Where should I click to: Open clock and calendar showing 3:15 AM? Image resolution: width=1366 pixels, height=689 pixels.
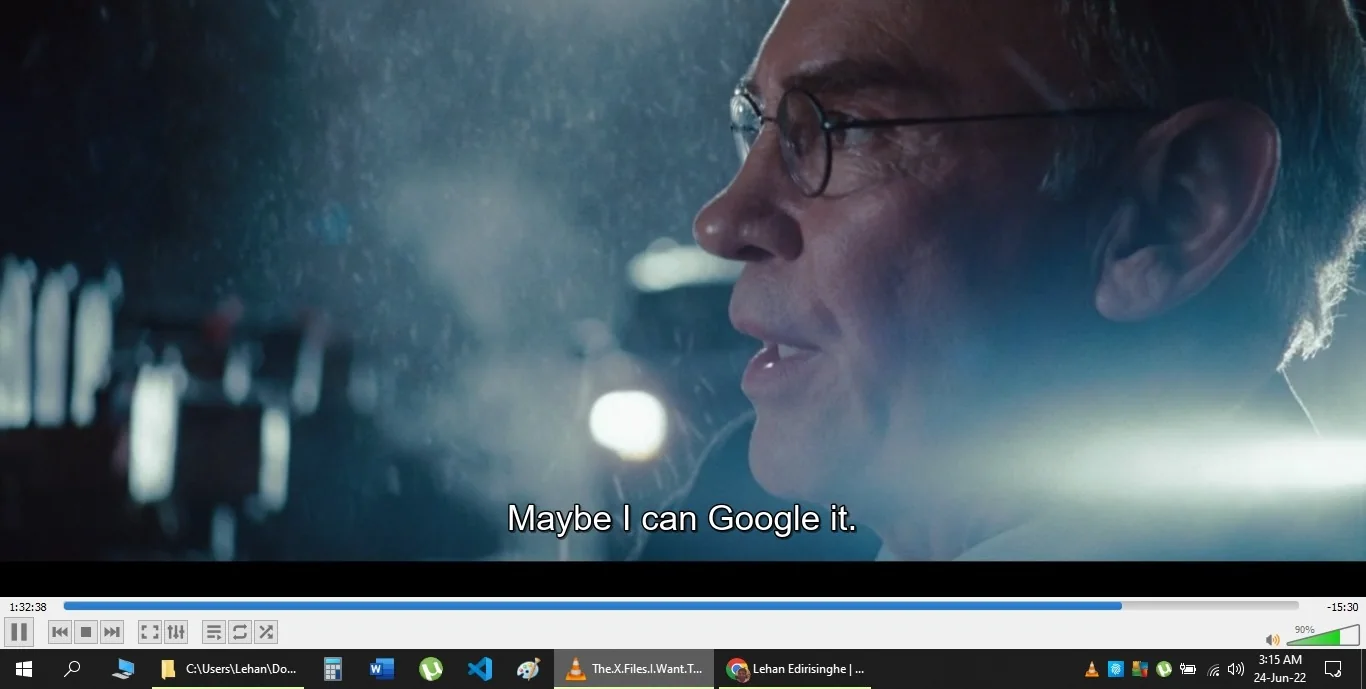tap(1281, 669)
